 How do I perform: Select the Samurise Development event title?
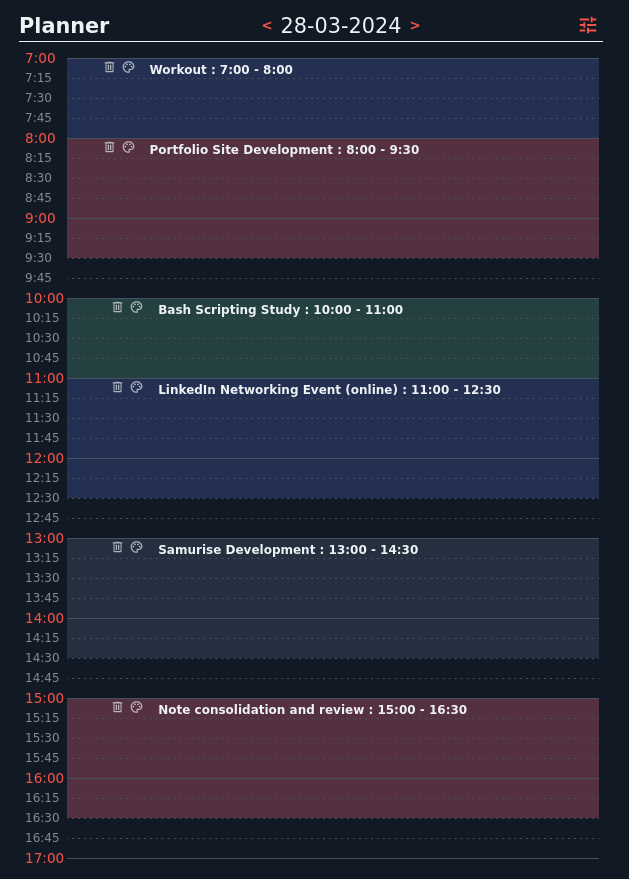tap(288, 550)
